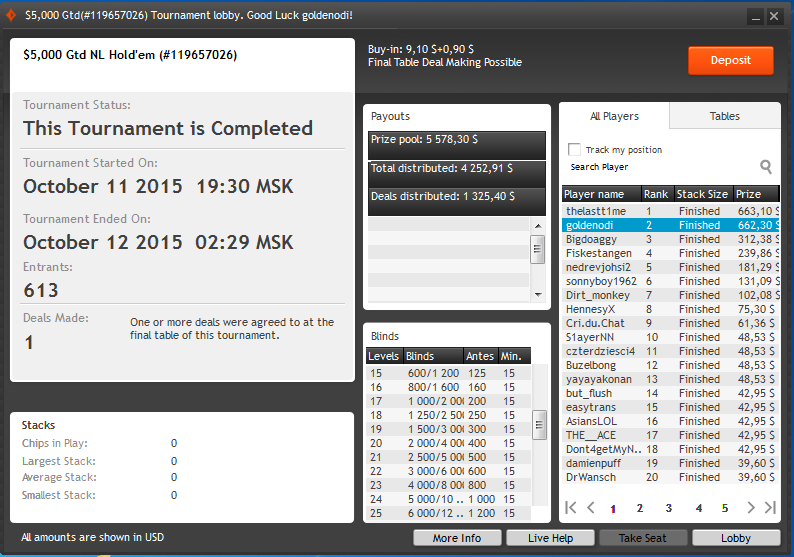Open players page 2
The width and height of the screenshot is (794, 557).
[x=640, y=508]
